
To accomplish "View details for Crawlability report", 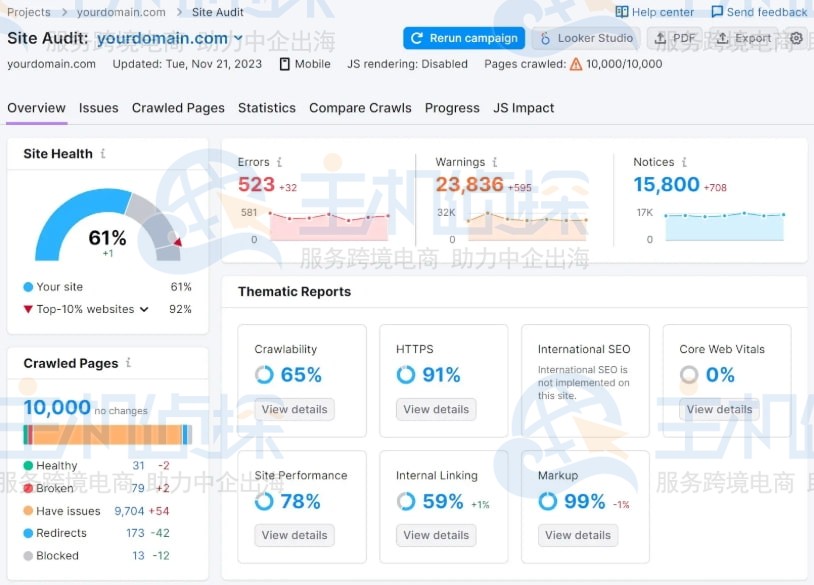I will tap(294, 409).
